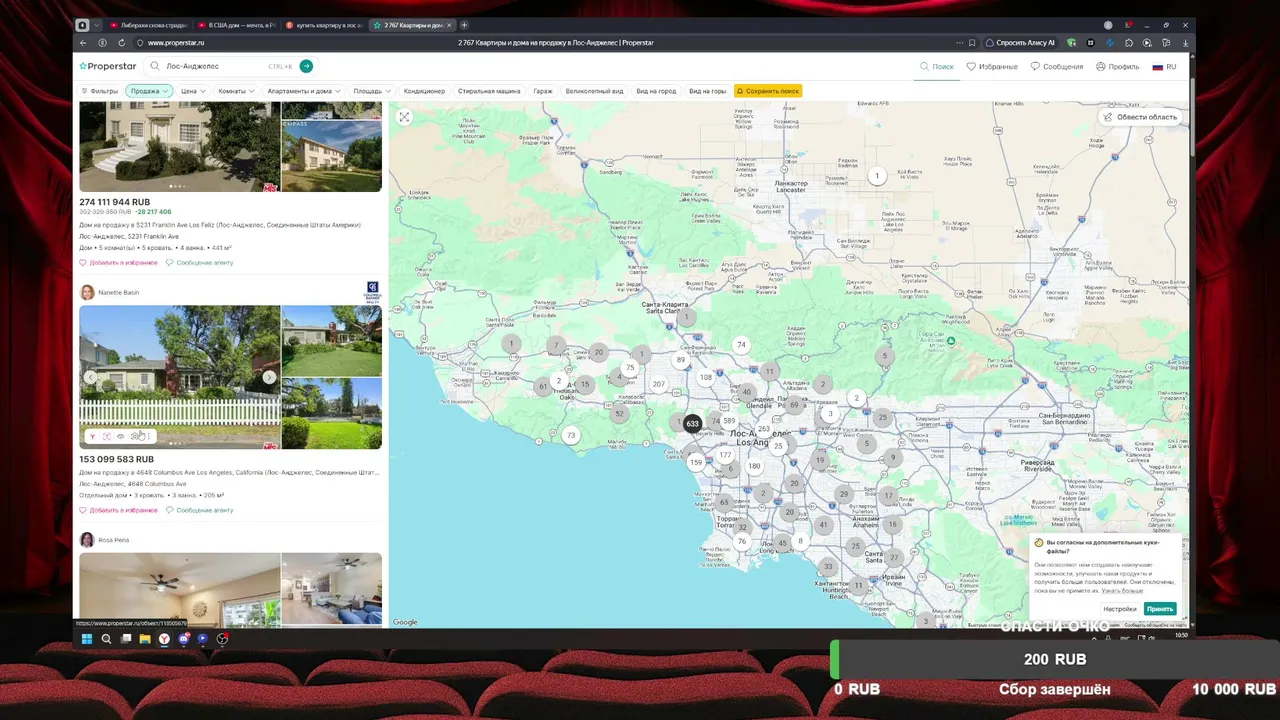Viewport: 1280px width, 720px height.
Task: Show next photo of Columbus Ave listing
Action: point(269,377)
